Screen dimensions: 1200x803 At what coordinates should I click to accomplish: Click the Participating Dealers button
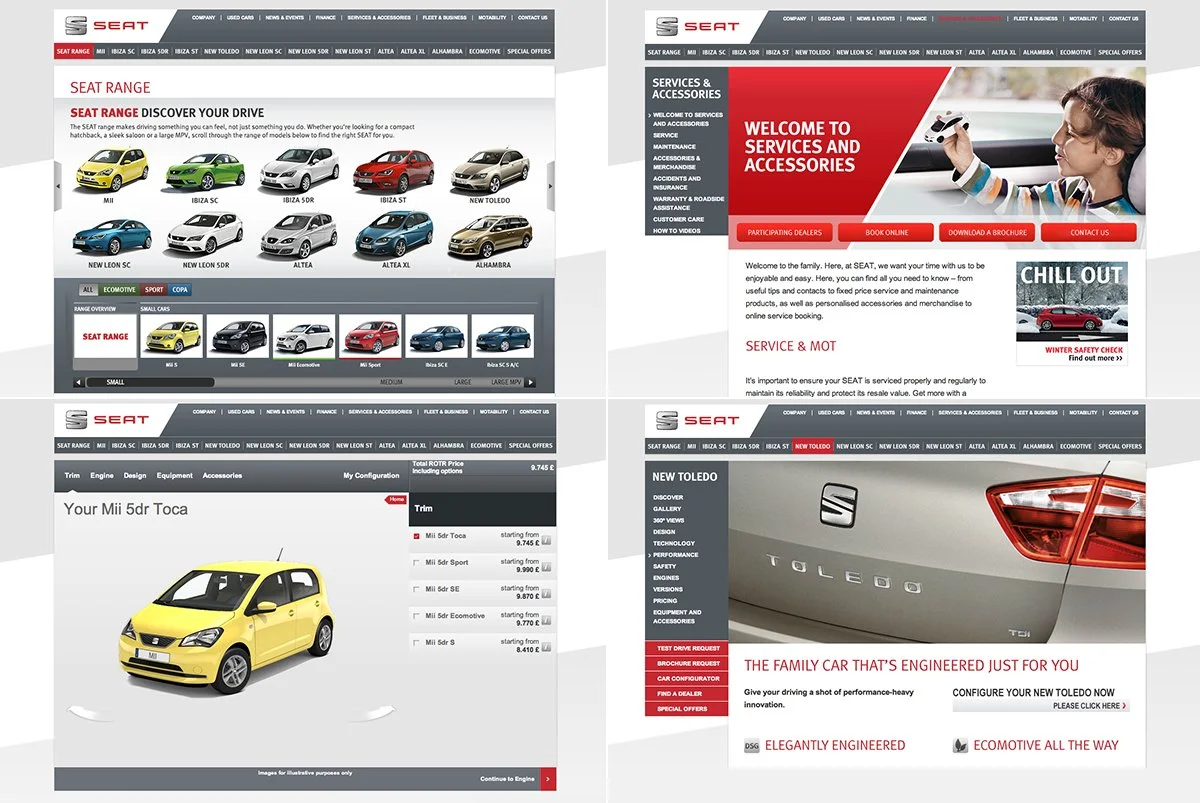click(x=785, y=232)
